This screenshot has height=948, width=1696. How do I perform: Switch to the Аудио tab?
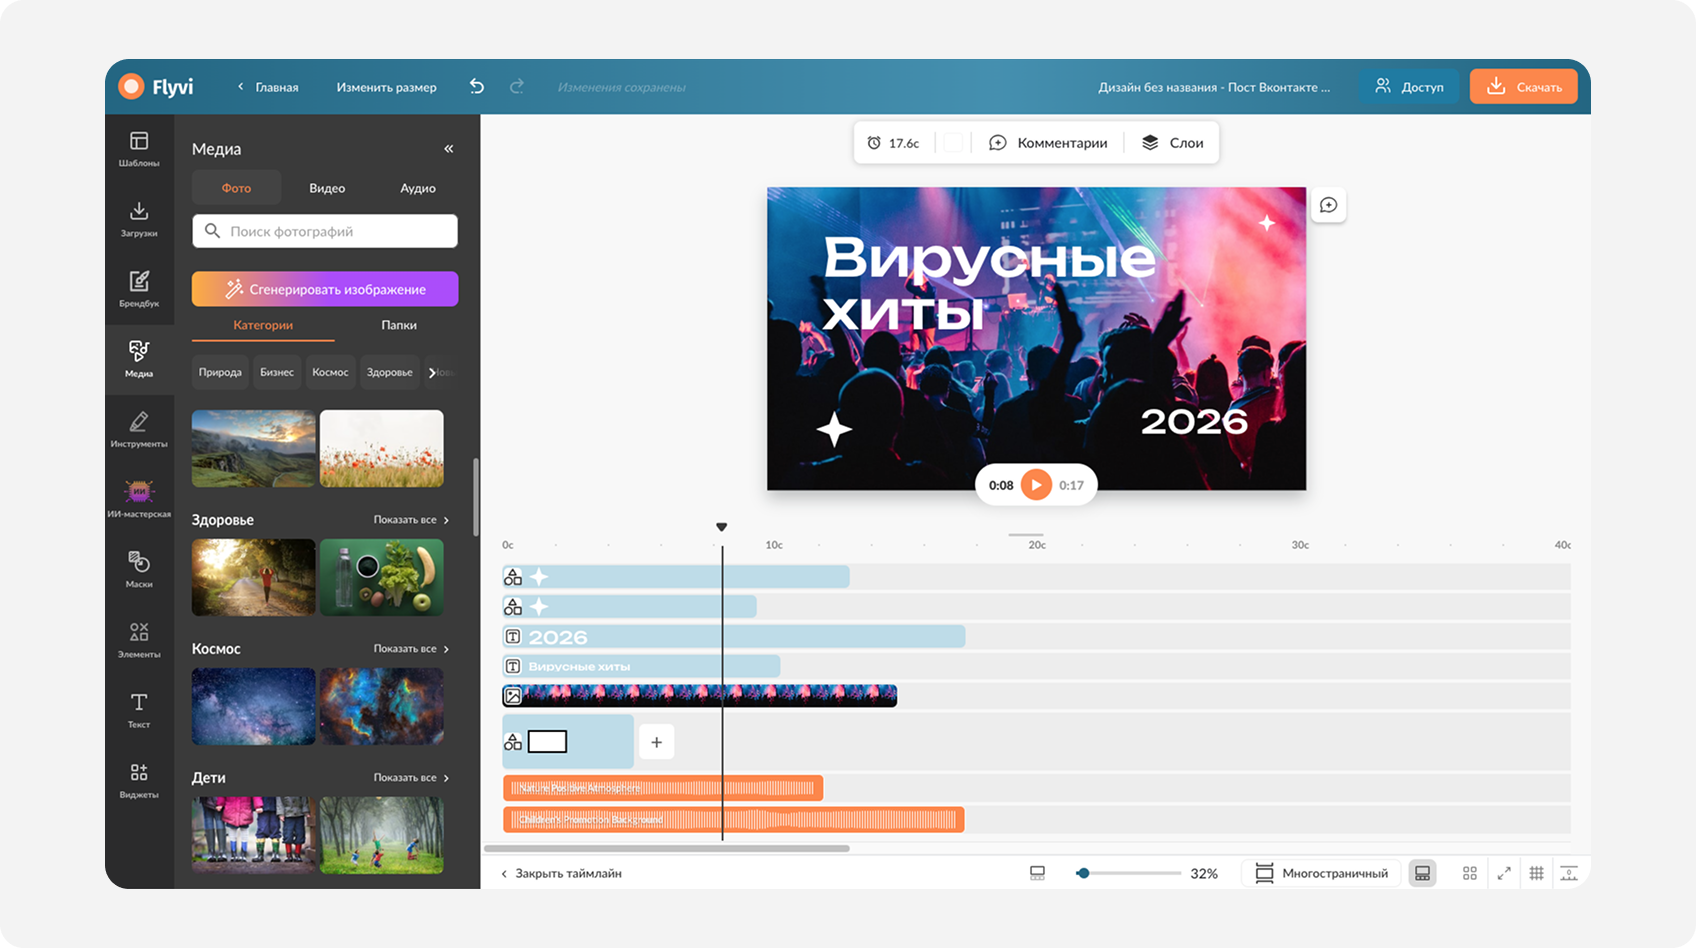pos(417,188)
